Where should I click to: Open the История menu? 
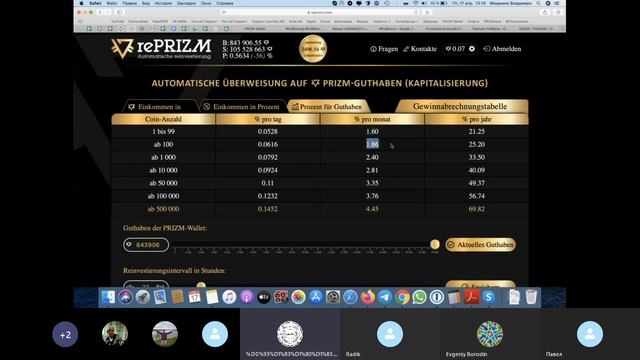[x=163, y=3]
